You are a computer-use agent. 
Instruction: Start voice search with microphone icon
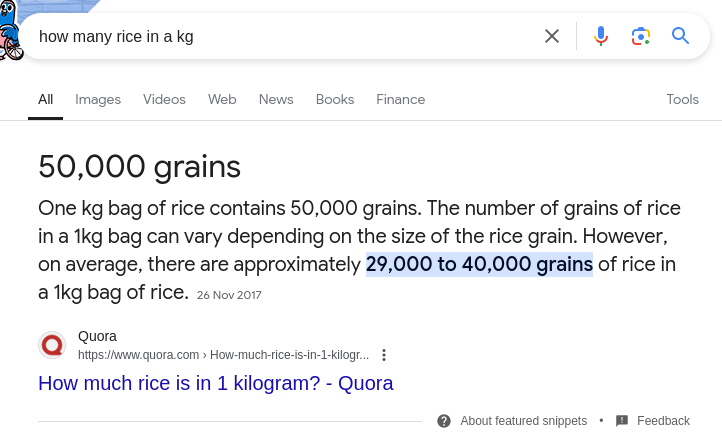[600, 36]
